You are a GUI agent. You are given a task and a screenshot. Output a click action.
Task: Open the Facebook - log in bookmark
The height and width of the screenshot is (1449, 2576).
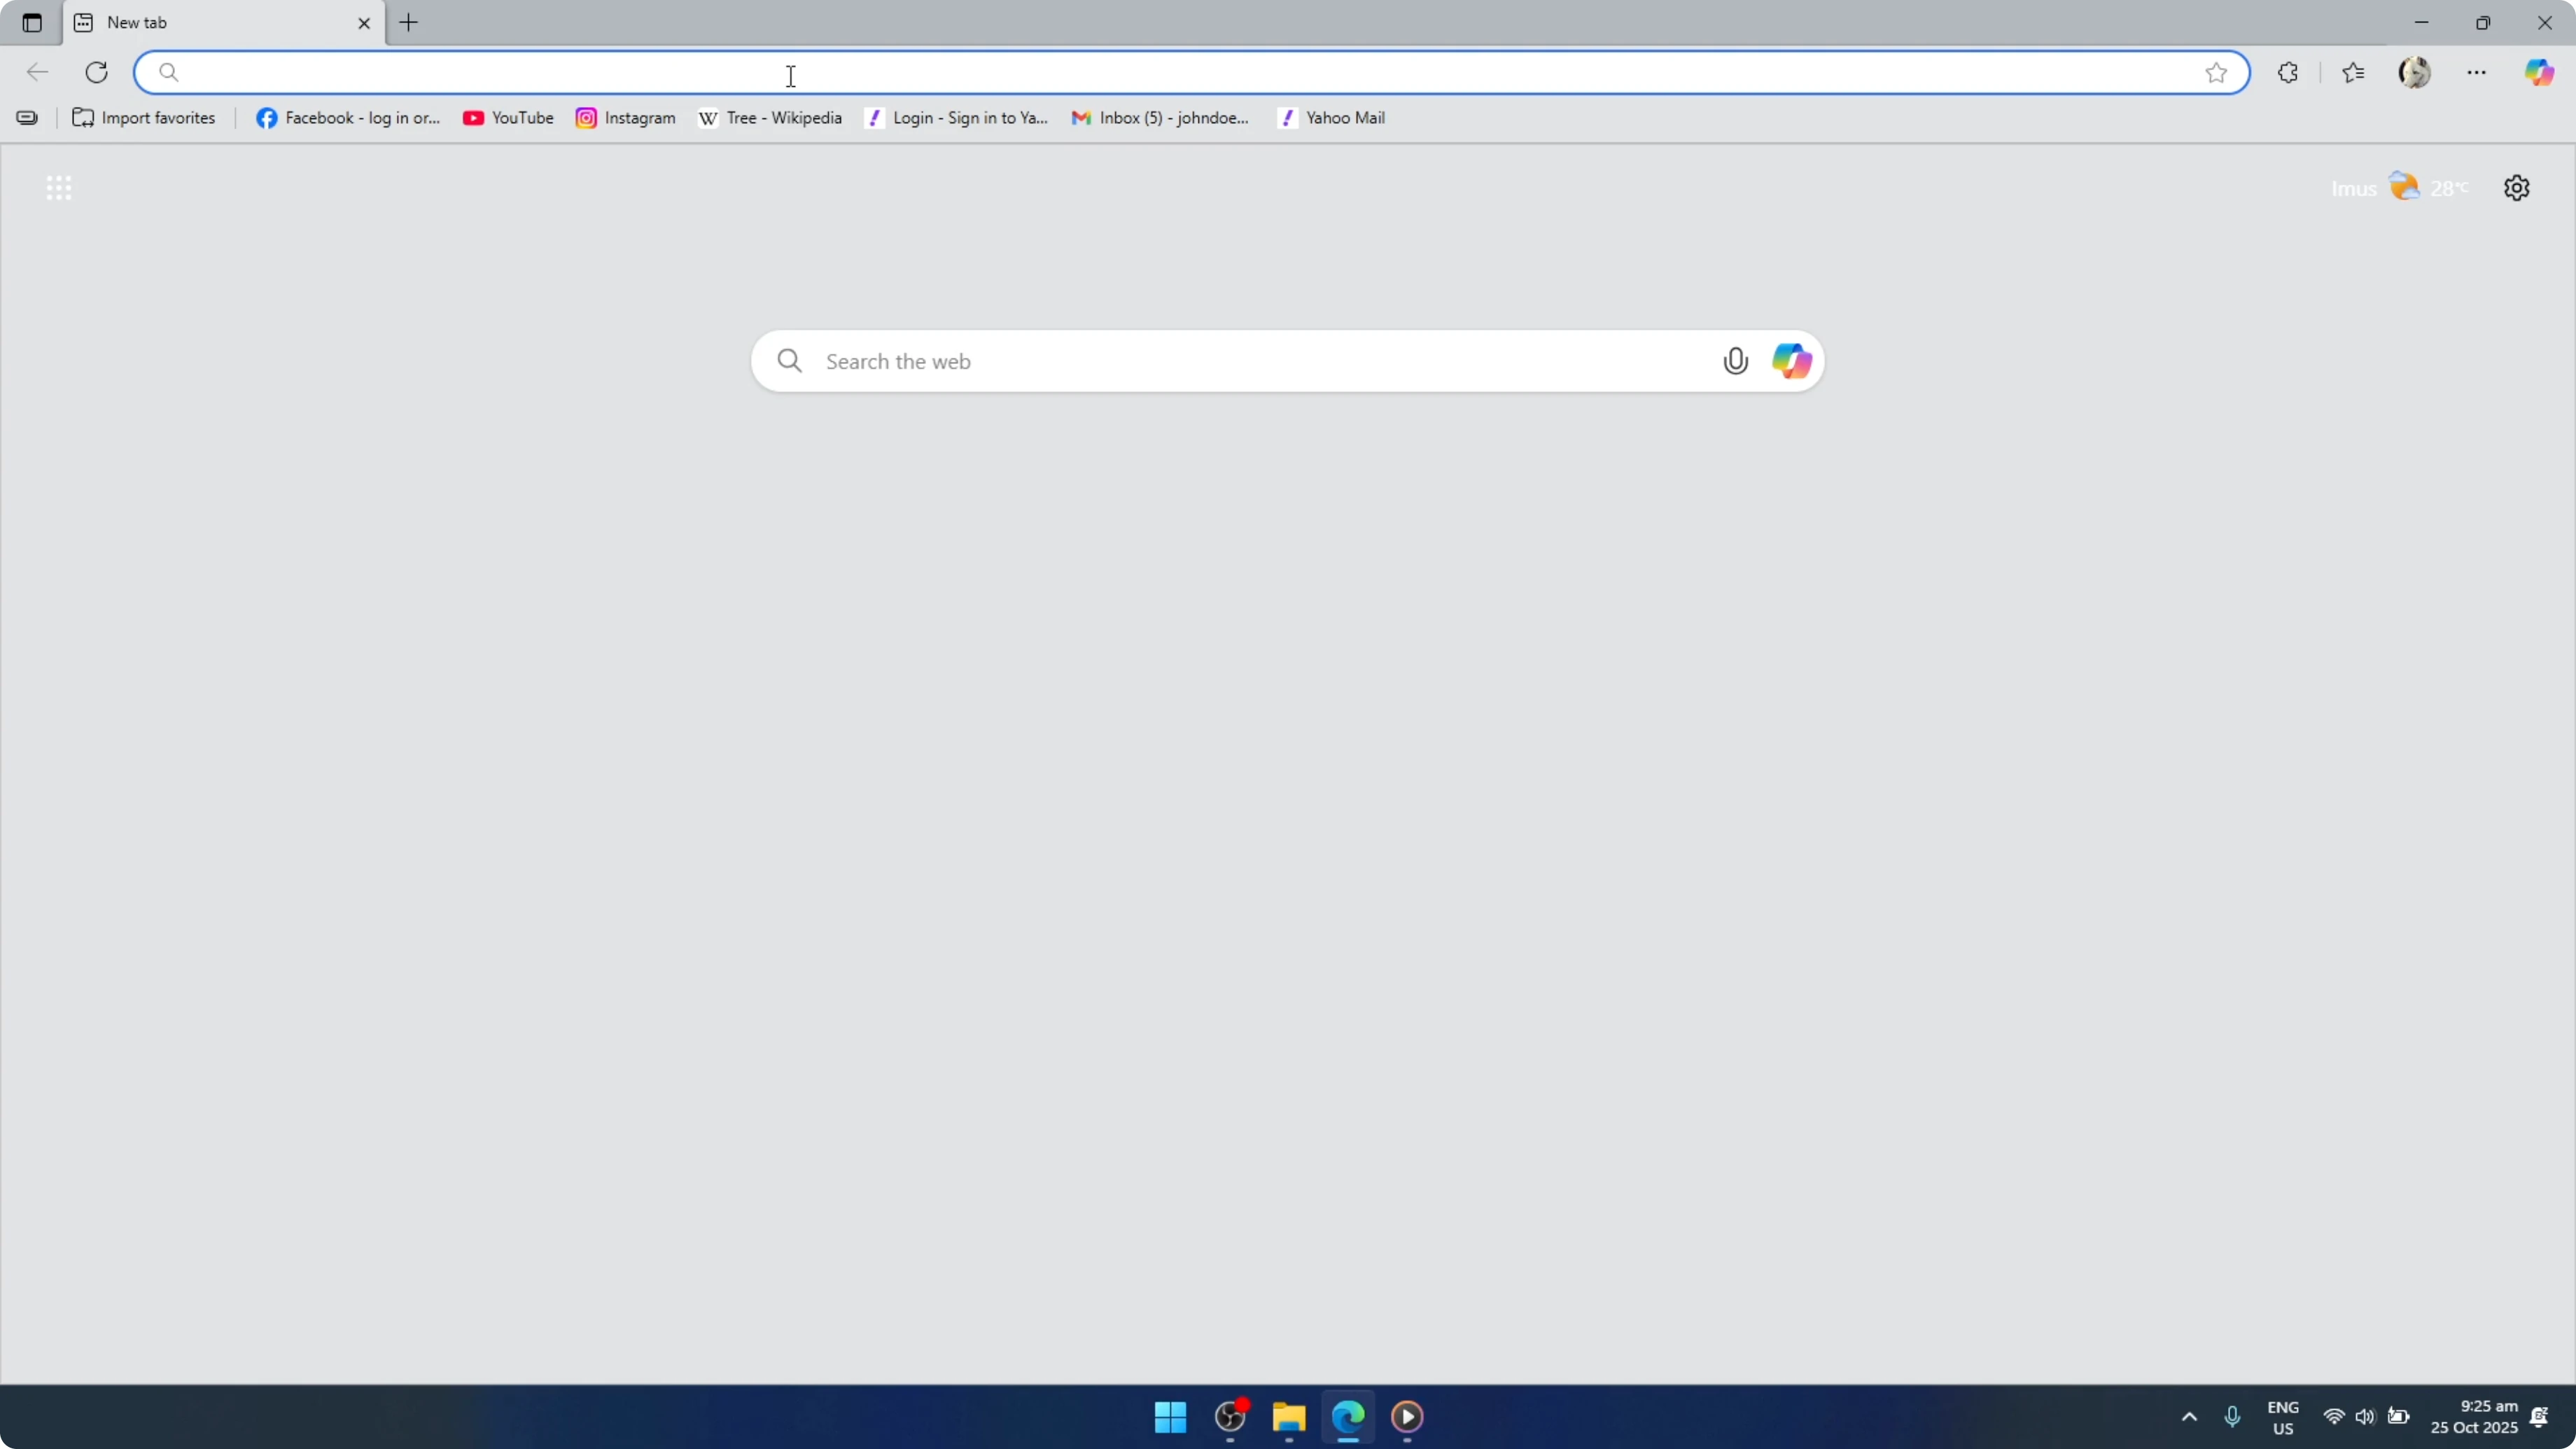[348, 118]
